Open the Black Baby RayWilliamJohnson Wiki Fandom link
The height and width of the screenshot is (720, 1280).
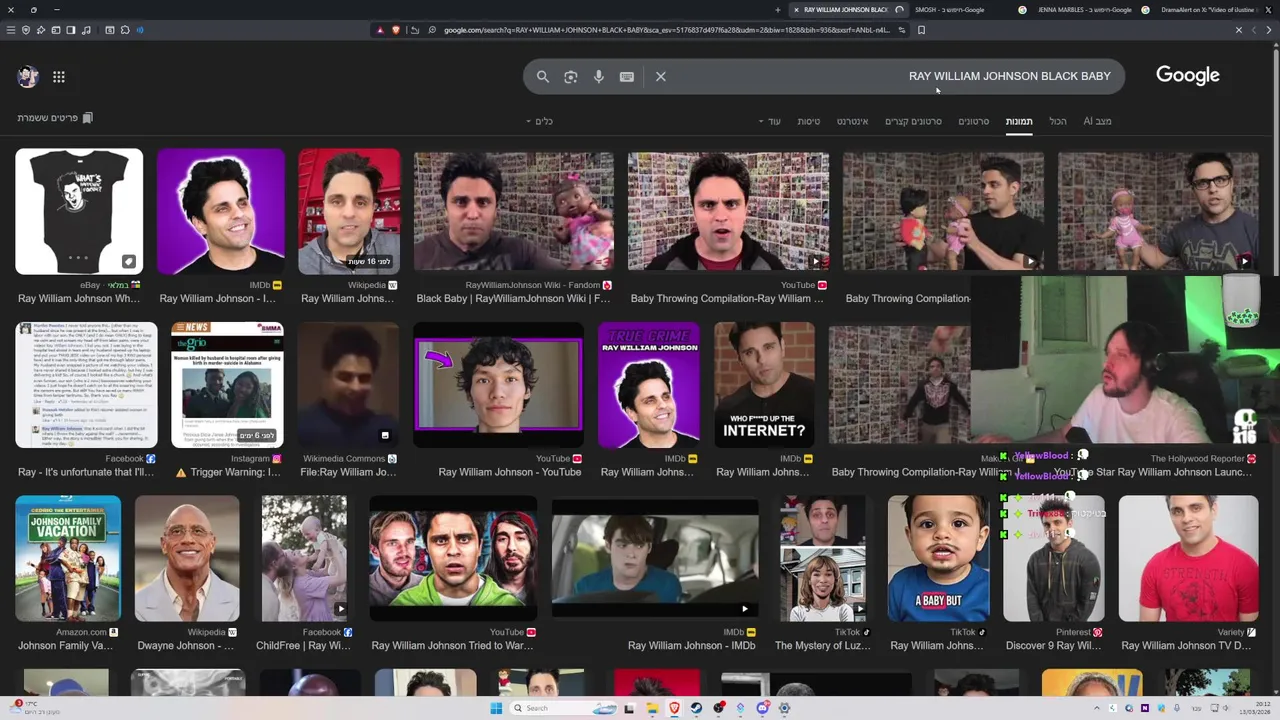[513, 298]
